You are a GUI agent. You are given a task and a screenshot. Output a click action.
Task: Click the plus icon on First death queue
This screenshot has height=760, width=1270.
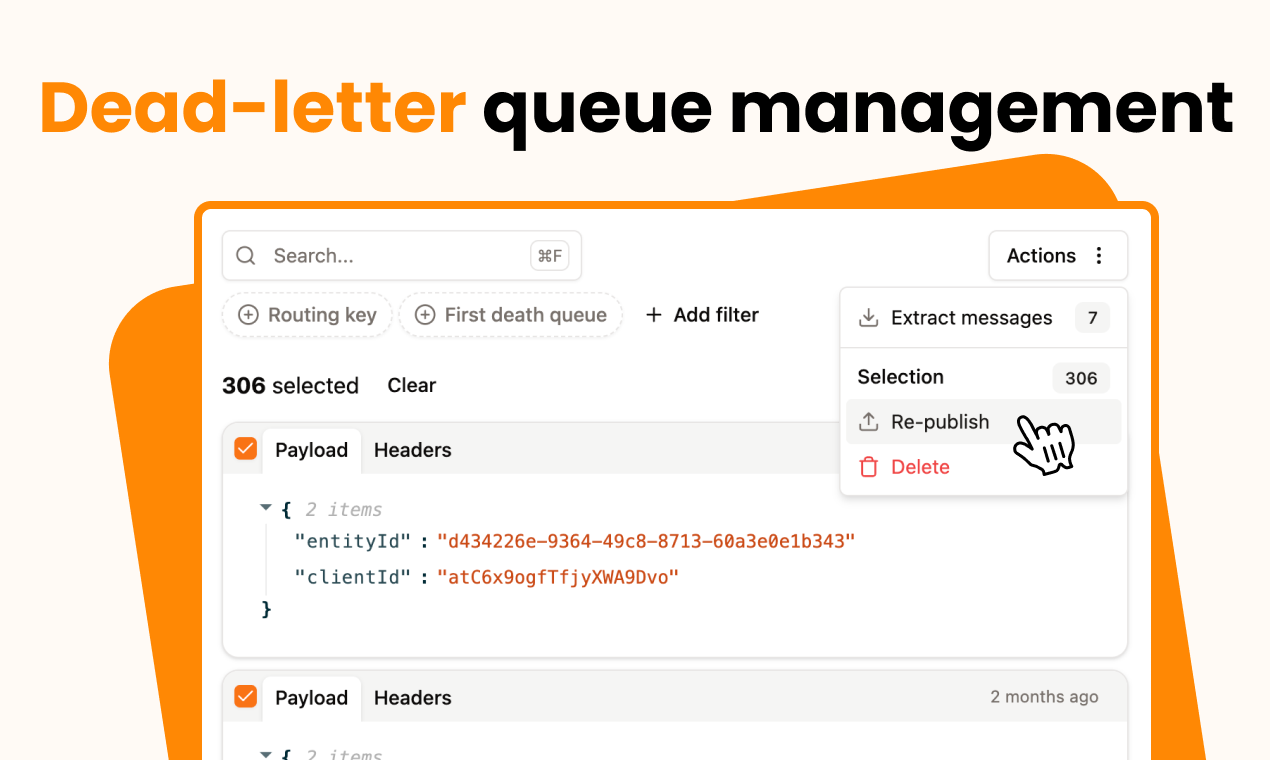(x=425, y=315)
